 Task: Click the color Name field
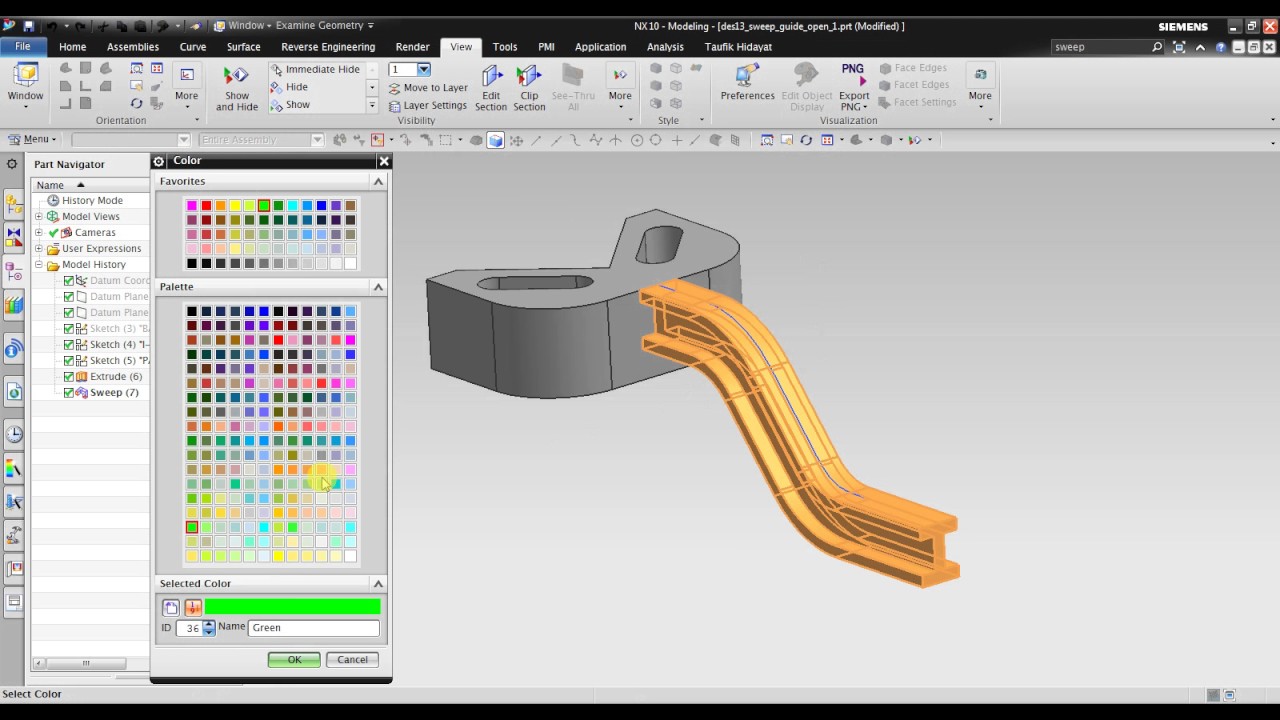[x=314, y=628]
